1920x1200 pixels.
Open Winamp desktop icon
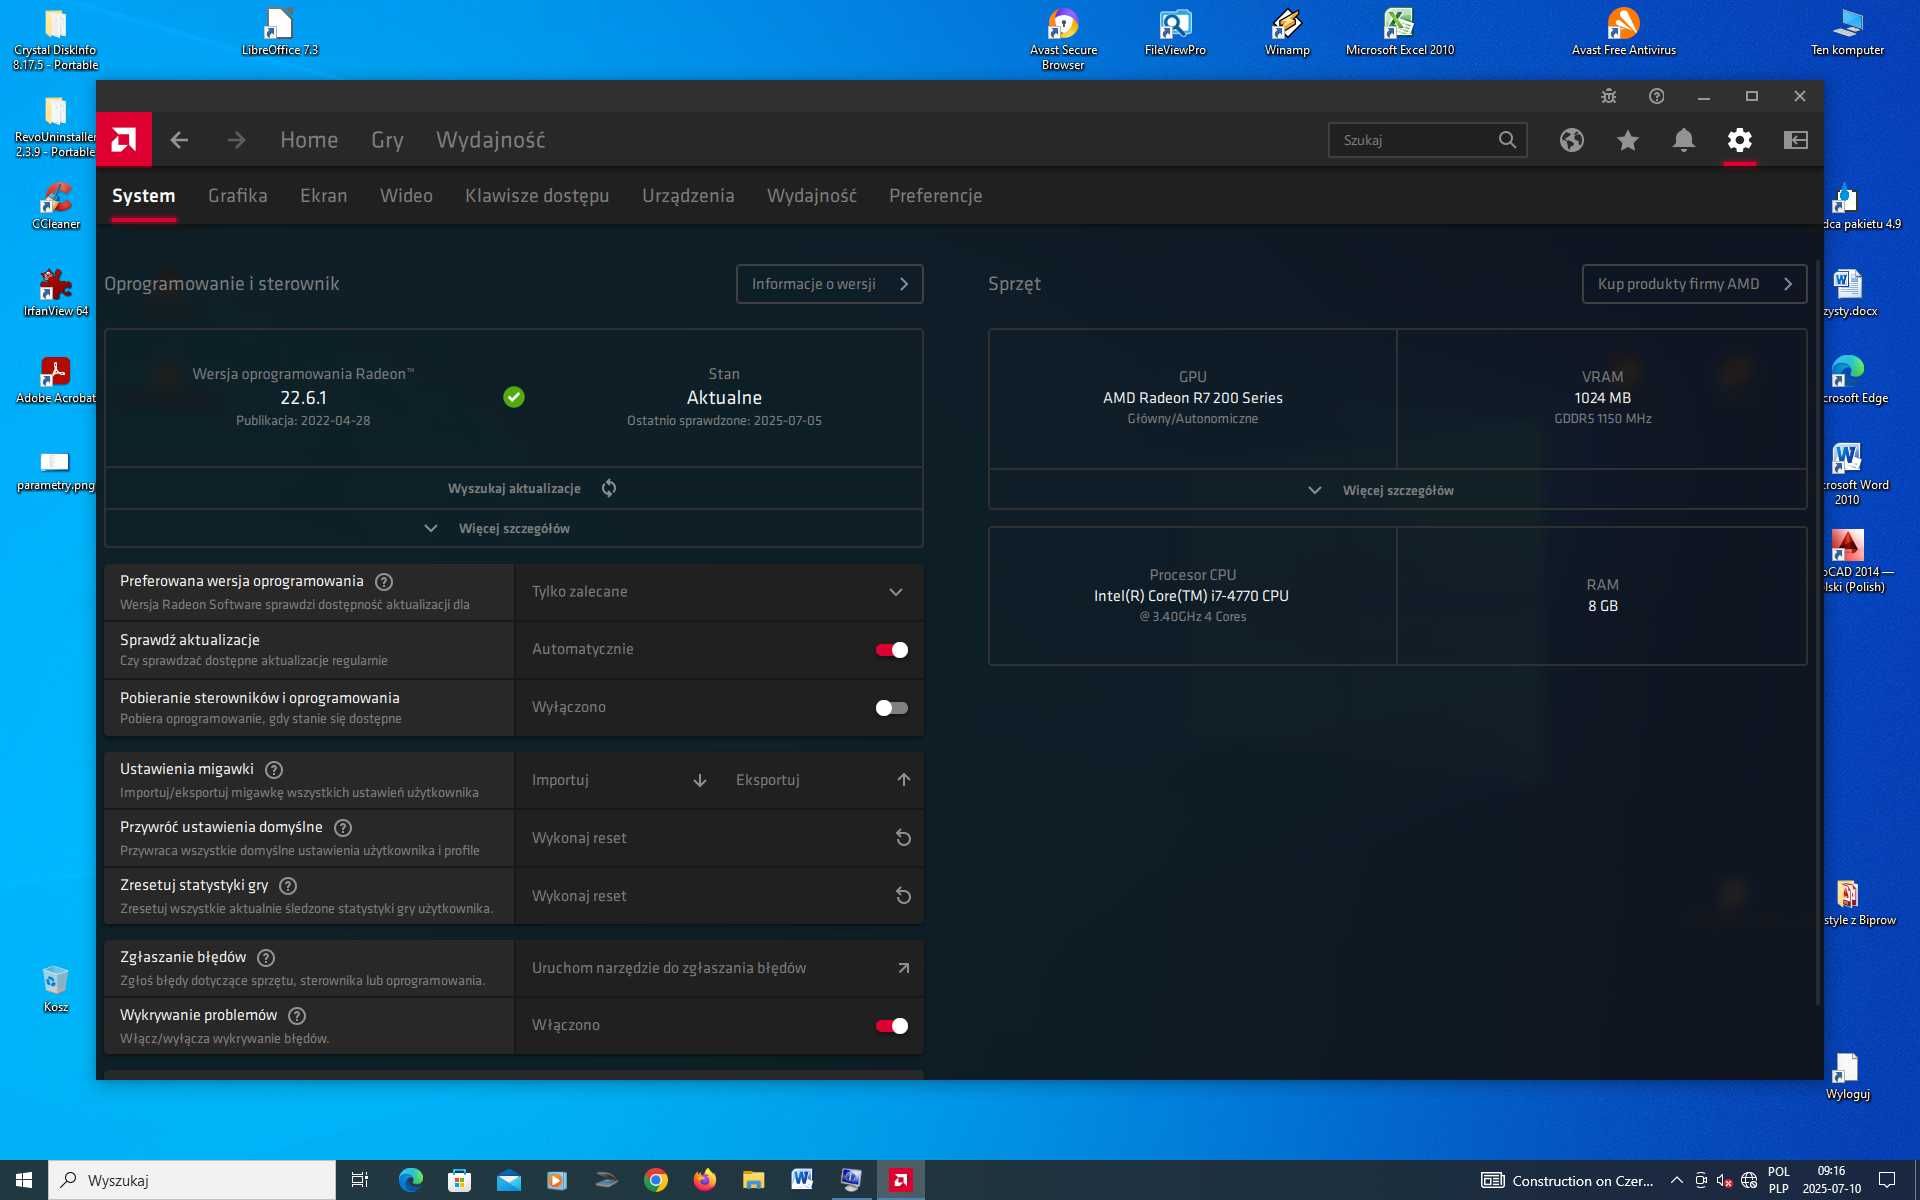pos(1287,32)
